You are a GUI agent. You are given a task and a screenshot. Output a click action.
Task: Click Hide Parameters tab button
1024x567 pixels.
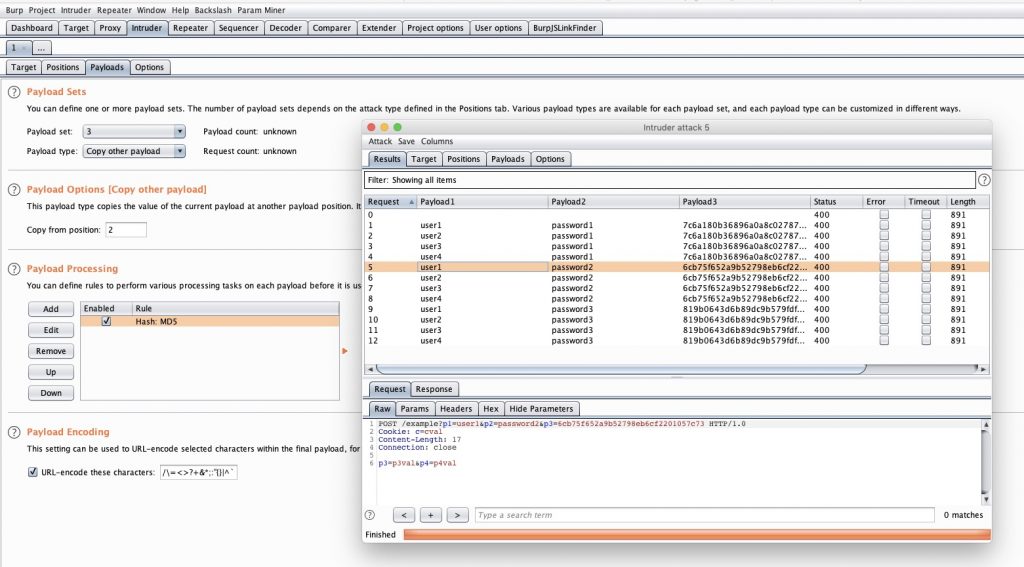coord(541,409)
